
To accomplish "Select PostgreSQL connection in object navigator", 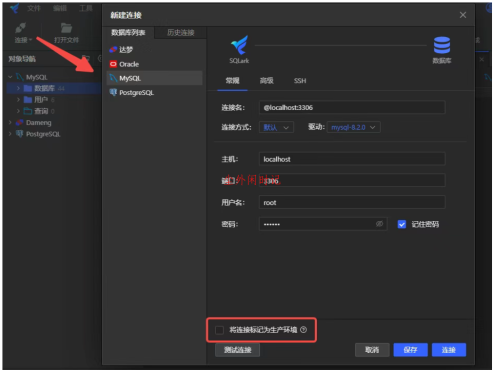I will [43, 134].
